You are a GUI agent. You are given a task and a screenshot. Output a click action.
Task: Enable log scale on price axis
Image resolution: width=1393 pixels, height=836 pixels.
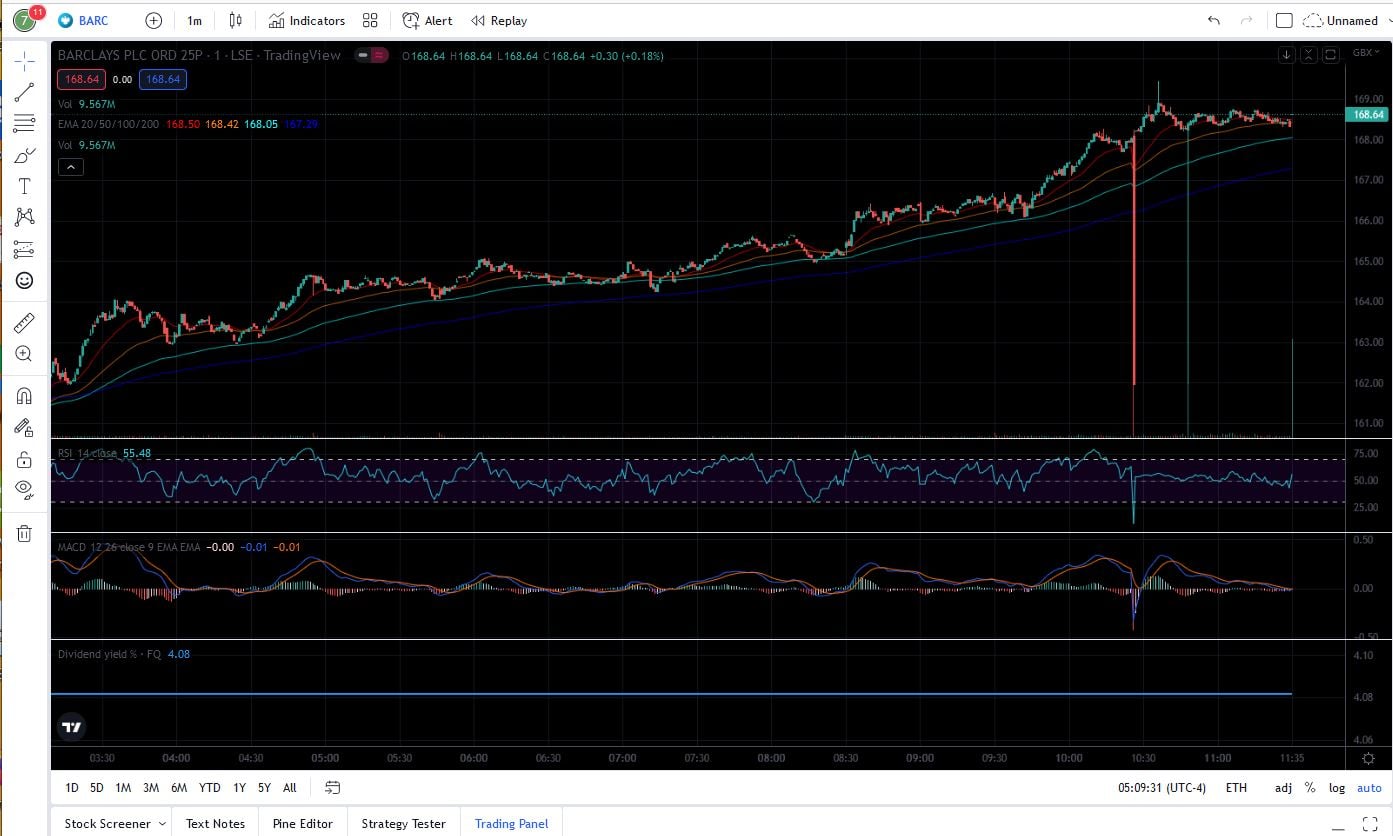(x=1337, y=788)
